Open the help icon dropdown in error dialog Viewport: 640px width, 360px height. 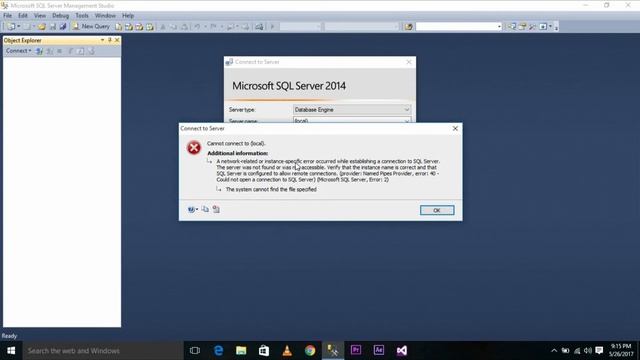193,209
